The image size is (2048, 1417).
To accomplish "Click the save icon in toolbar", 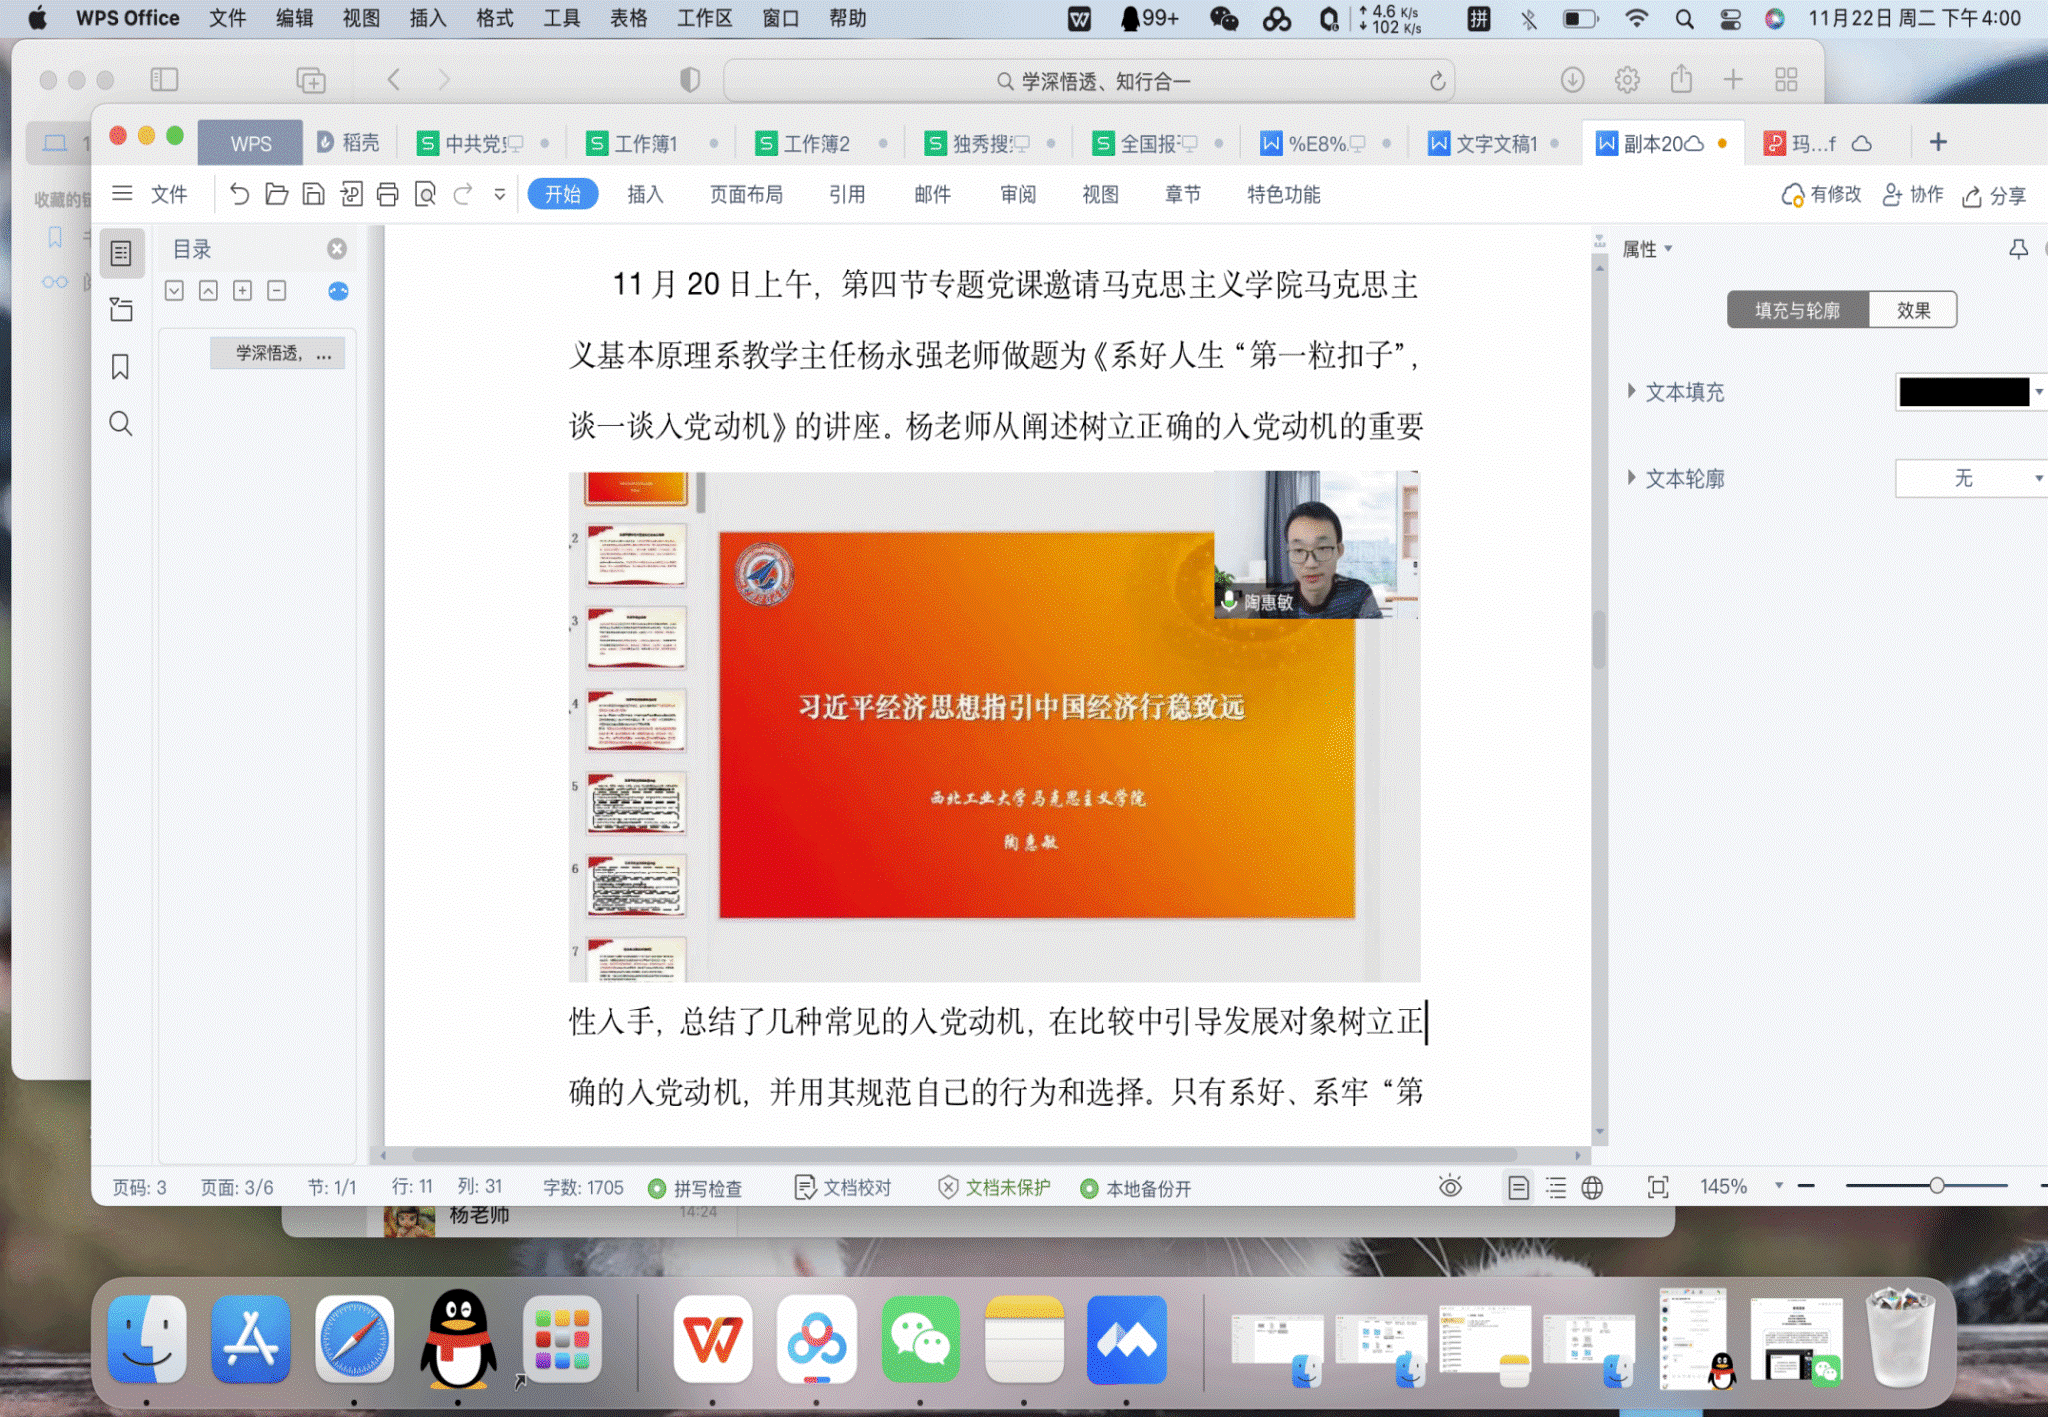I will click(x=314, y=194).
